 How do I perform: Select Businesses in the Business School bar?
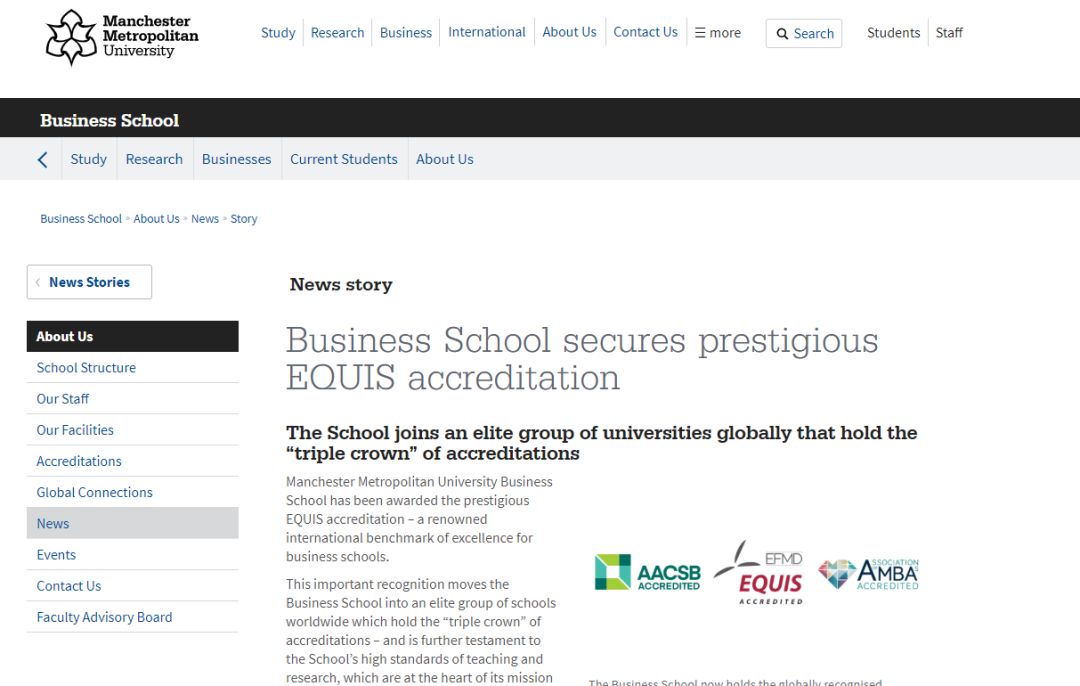(236, 159)
